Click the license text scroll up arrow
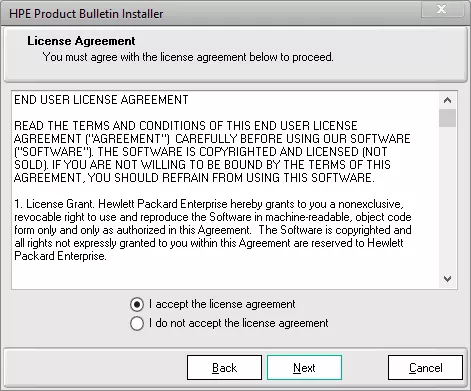This screenshot has width=471, height=391. pyautogui.click(x=447, y=100)
